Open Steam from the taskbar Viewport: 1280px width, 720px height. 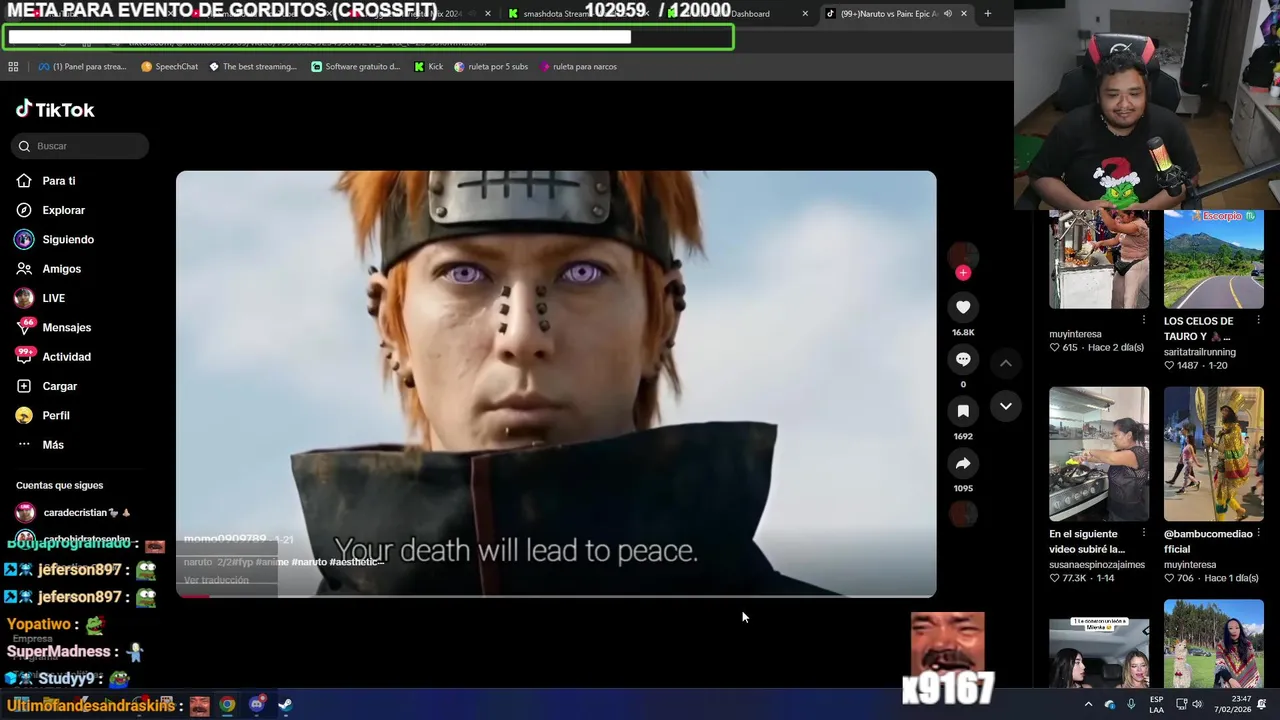[285, 705]
